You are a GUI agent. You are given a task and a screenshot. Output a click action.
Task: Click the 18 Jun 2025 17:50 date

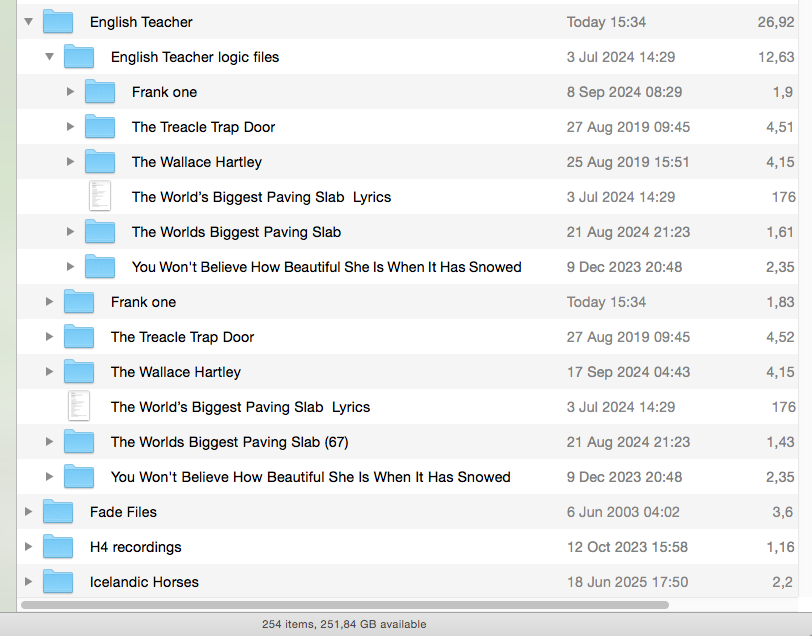pyautogui.click(x=627, y=582)
